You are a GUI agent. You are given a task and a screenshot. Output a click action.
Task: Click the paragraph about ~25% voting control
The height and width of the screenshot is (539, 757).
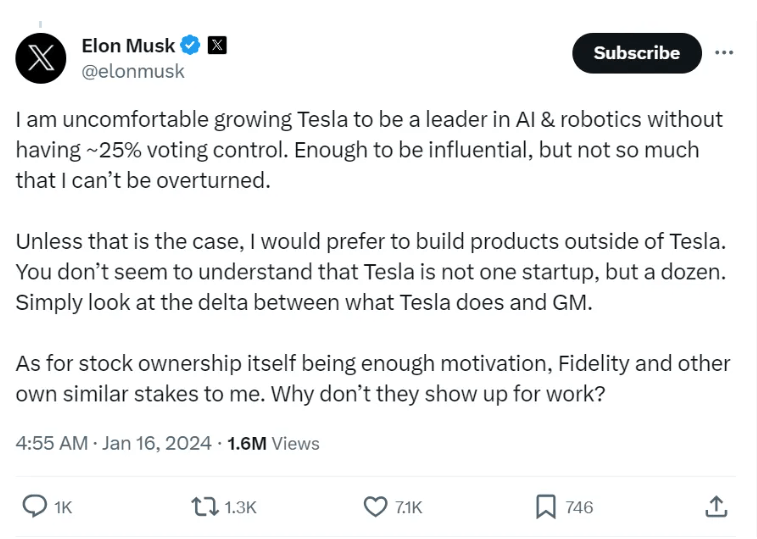368,150
